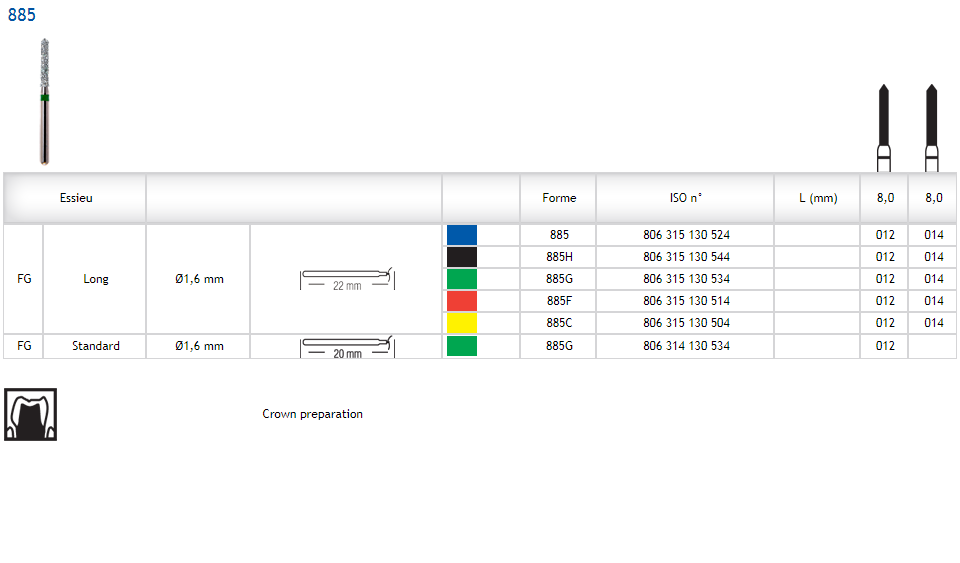Select the blue swatch for form 885
Screen dimensions: 960x563
[x=462, y=235]
